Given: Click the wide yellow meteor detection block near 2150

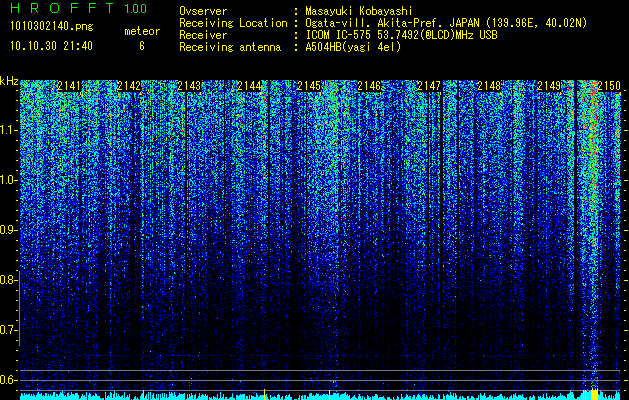Looking at the screenshot, I should point(594,394).
